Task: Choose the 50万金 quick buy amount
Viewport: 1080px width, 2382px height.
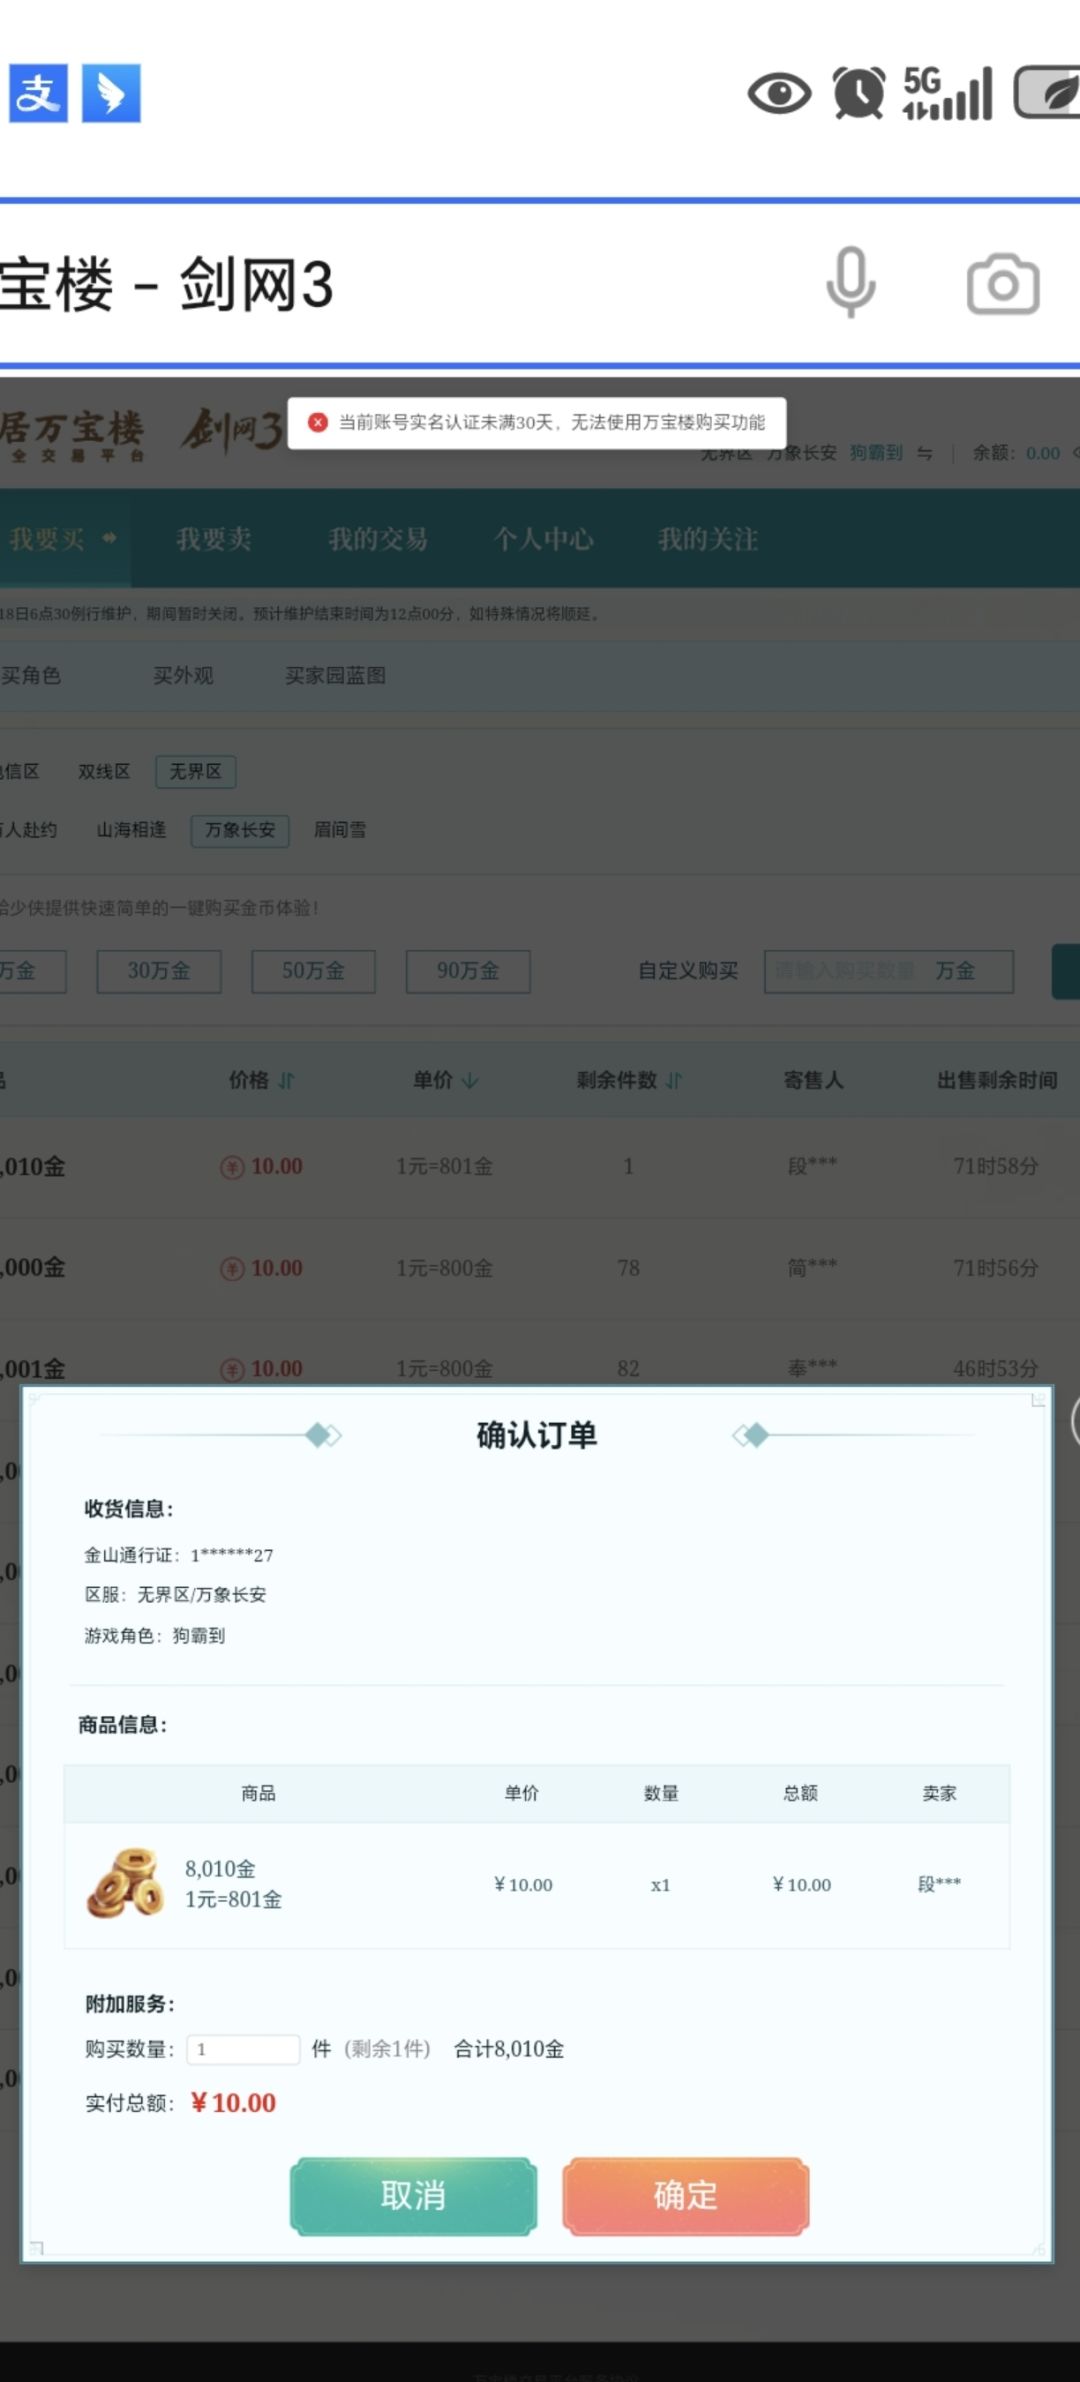Action: [x=313, y=971]
